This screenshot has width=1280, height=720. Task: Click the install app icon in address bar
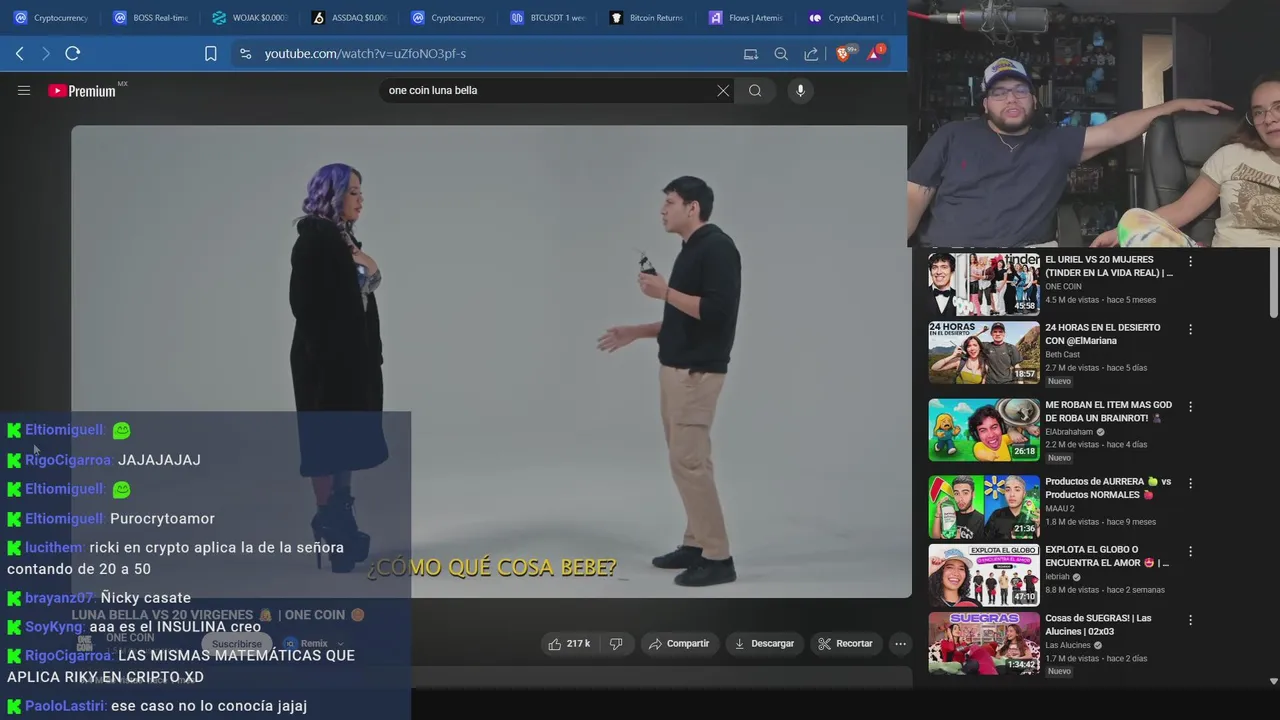click(x=751, y=54)
